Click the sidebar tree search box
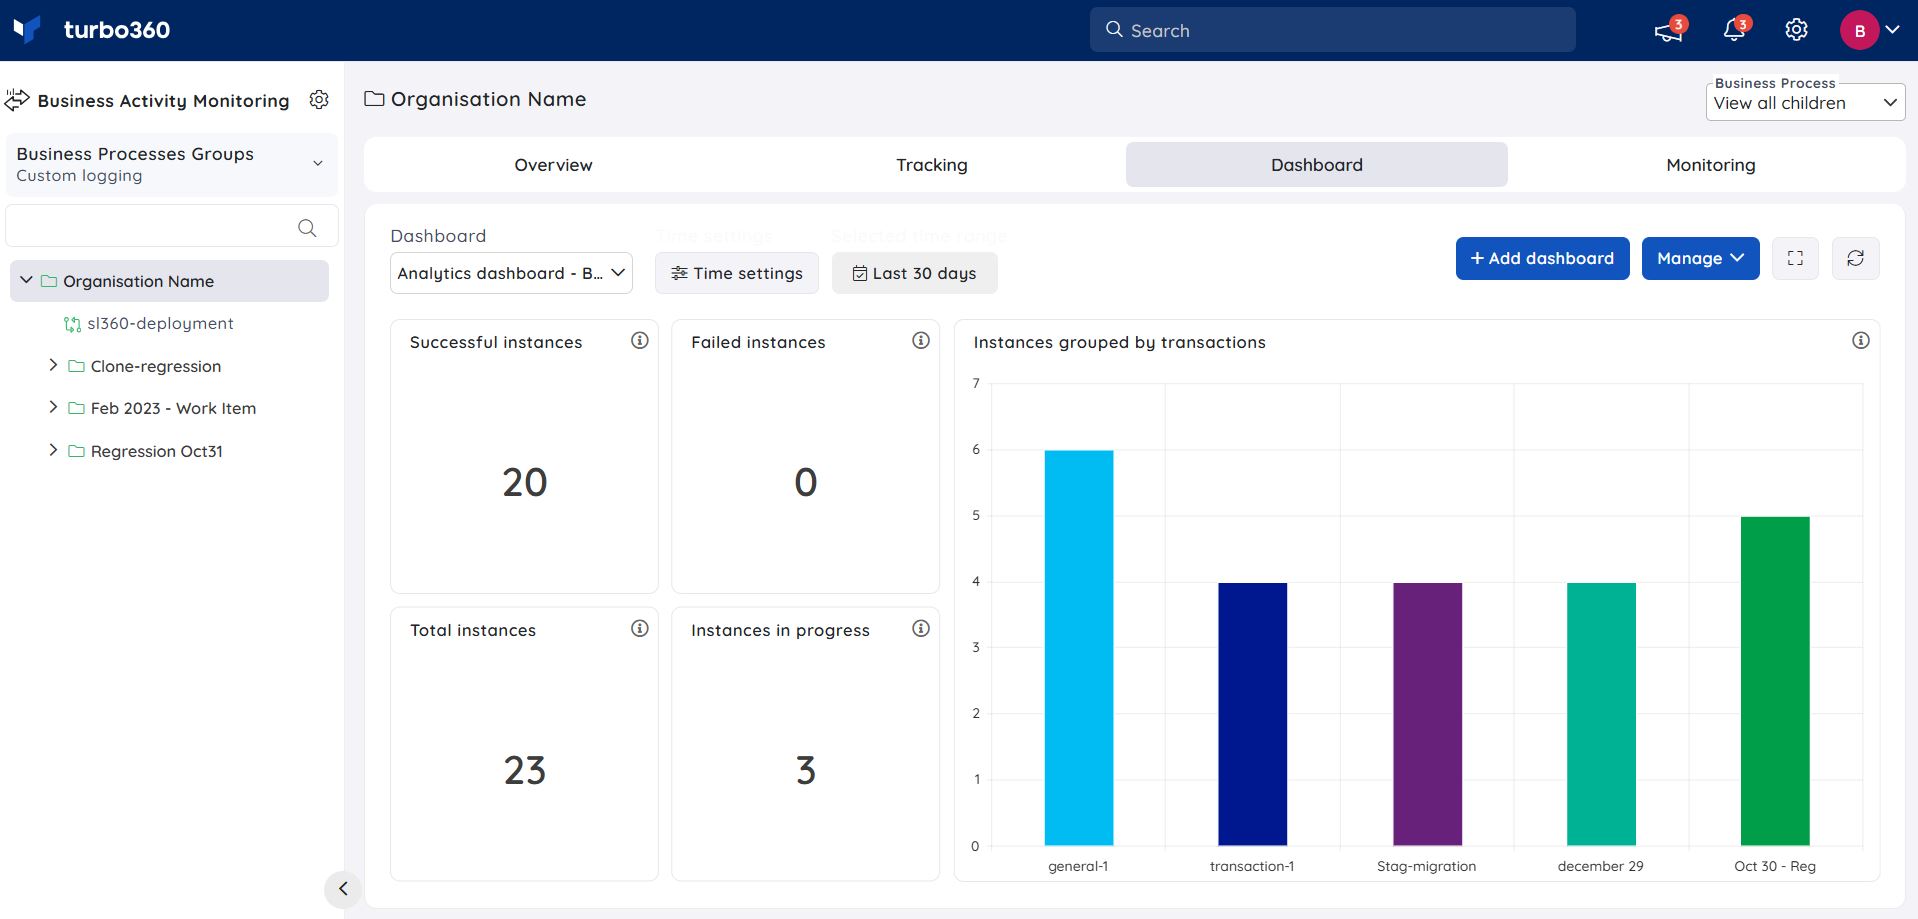This screenshot has width=1918, height=919. (x=171, y=227)
